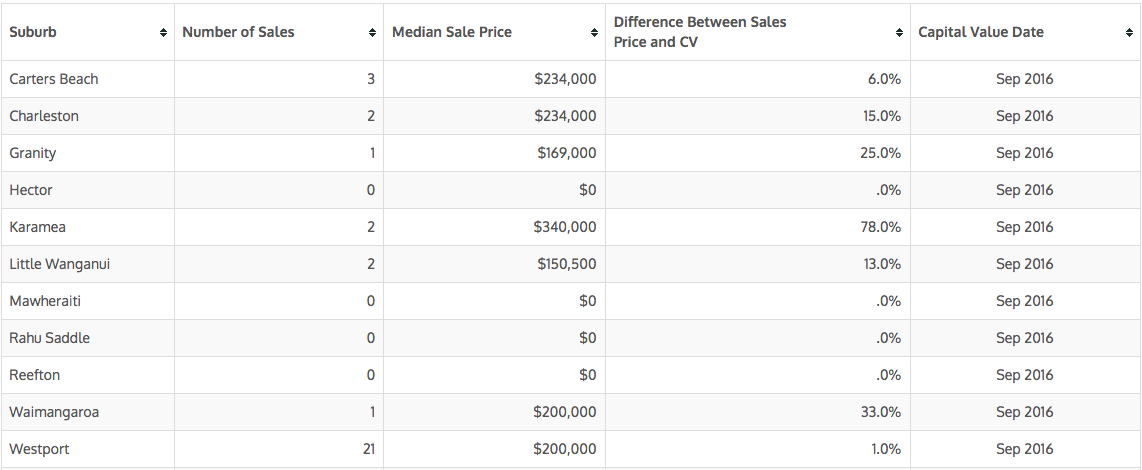Select the Median Sale Price header label
The width and height of the screenshot is (1142, 470).
[x=452, y=32]
